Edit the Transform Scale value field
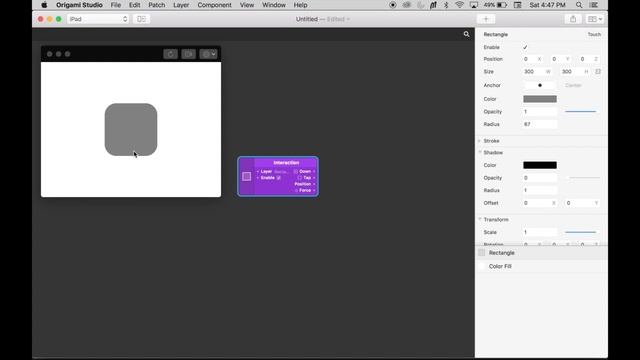The image size is (640, 360). point(540,232)
